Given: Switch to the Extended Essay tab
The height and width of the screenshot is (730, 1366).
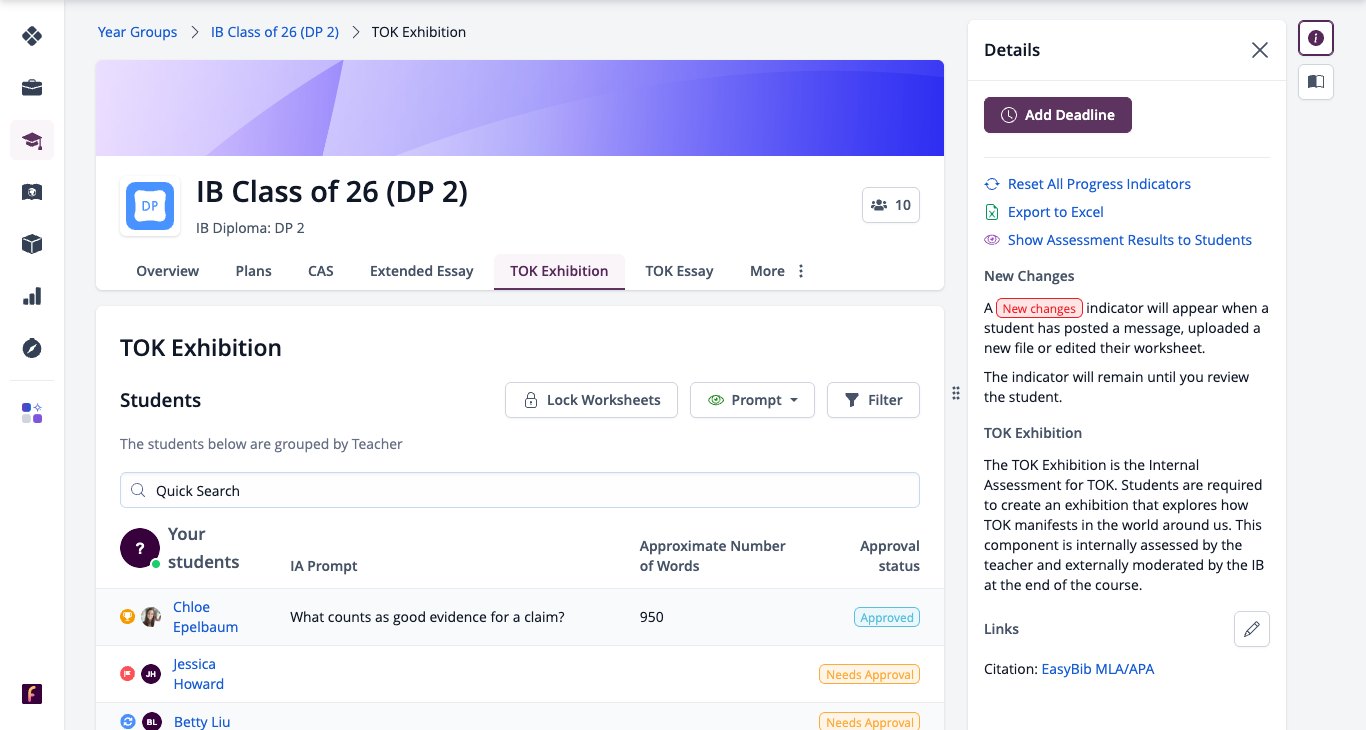Looking at the screenshot, I should (x=421, y=271).
